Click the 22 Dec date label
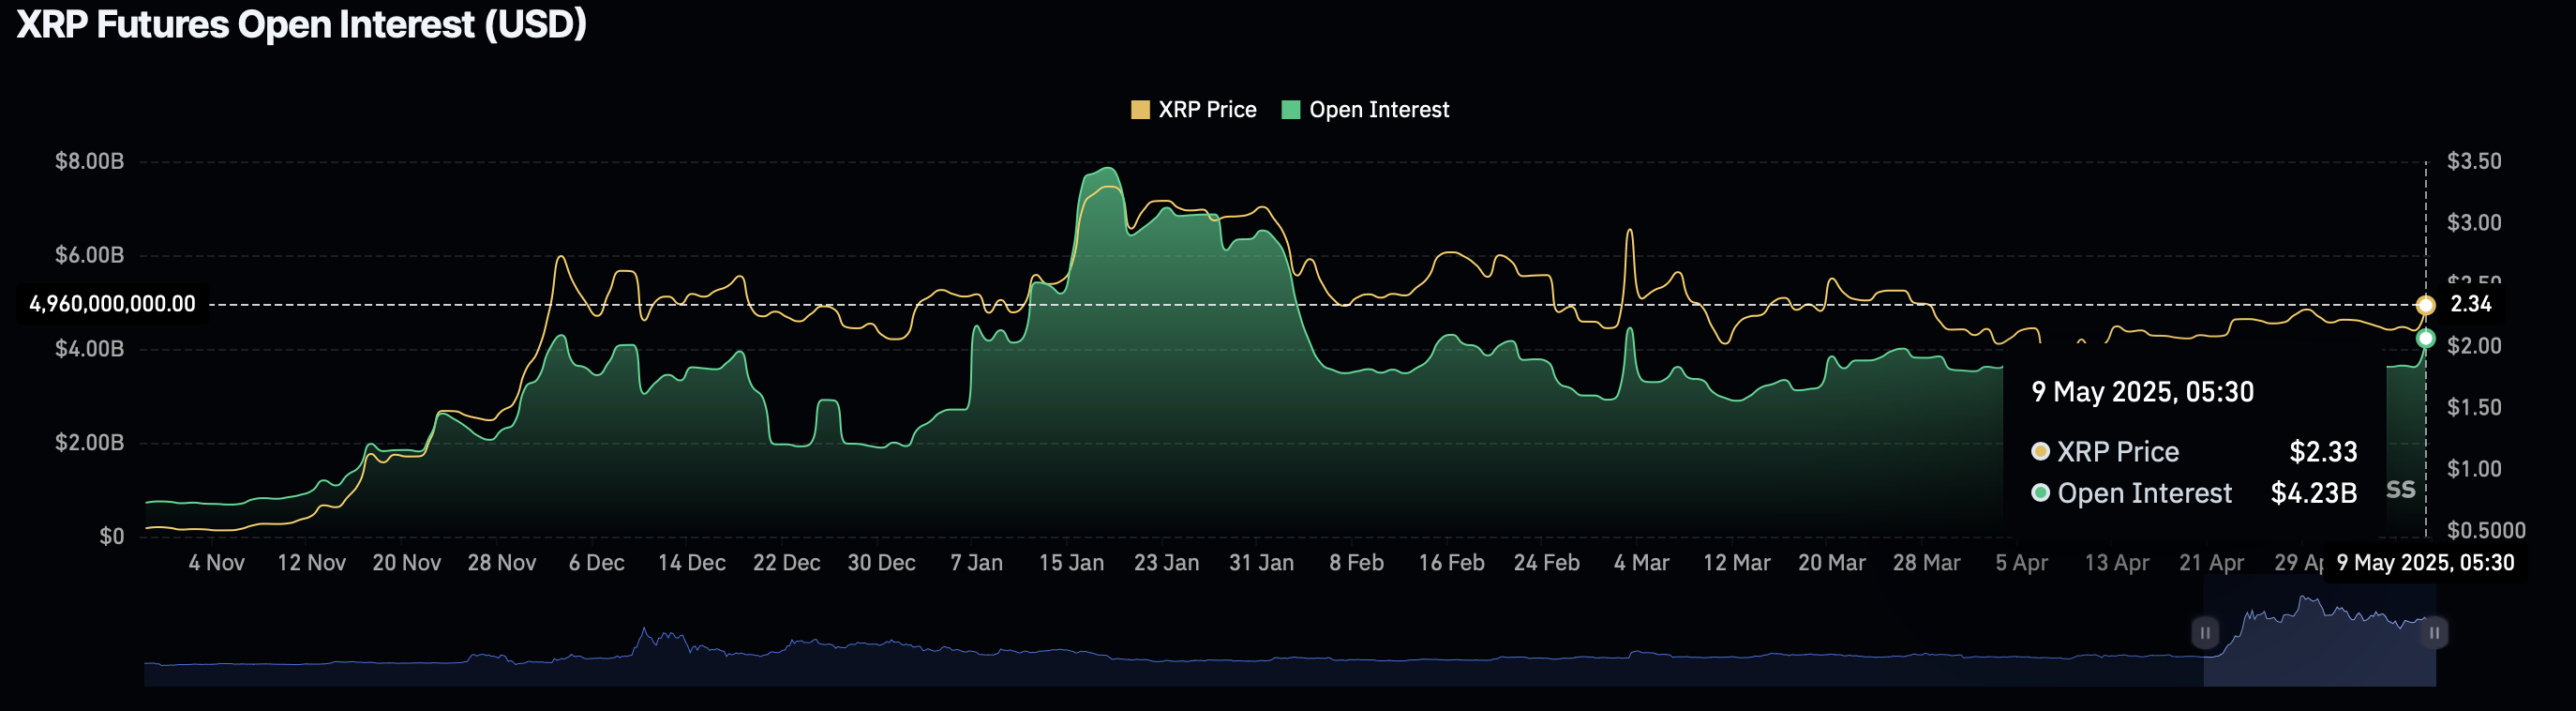2576x711 pixels. point(787,563)
